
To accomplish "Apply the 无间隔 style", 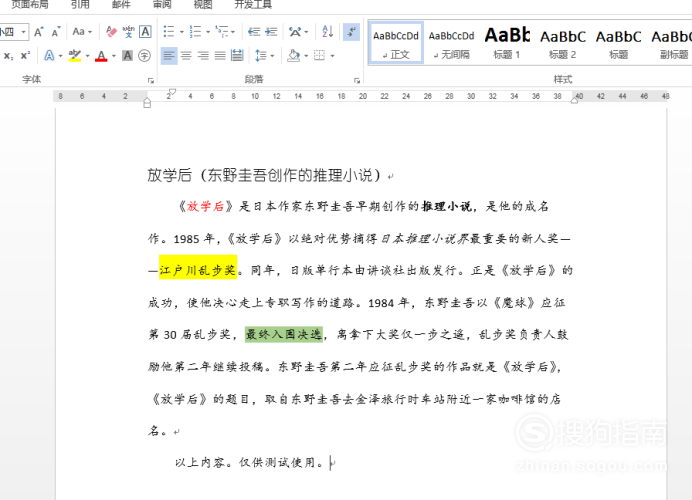I will (x=451, y=43).
